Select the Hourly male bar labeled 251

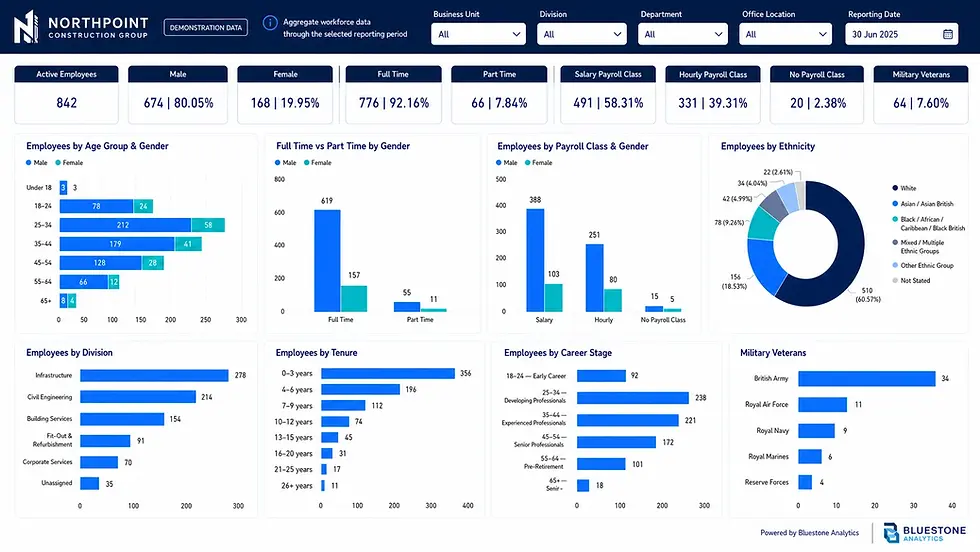click(594, 278)
